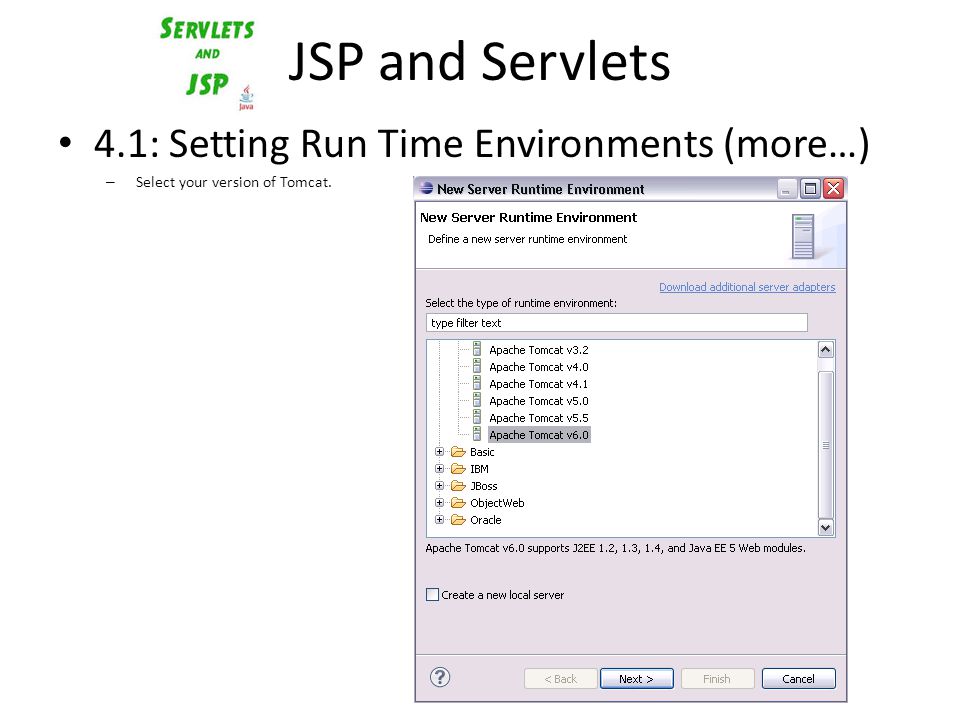Click the Cancel button
The width and height of the screenshot is (960, 720).
click(x=798, y=678)
